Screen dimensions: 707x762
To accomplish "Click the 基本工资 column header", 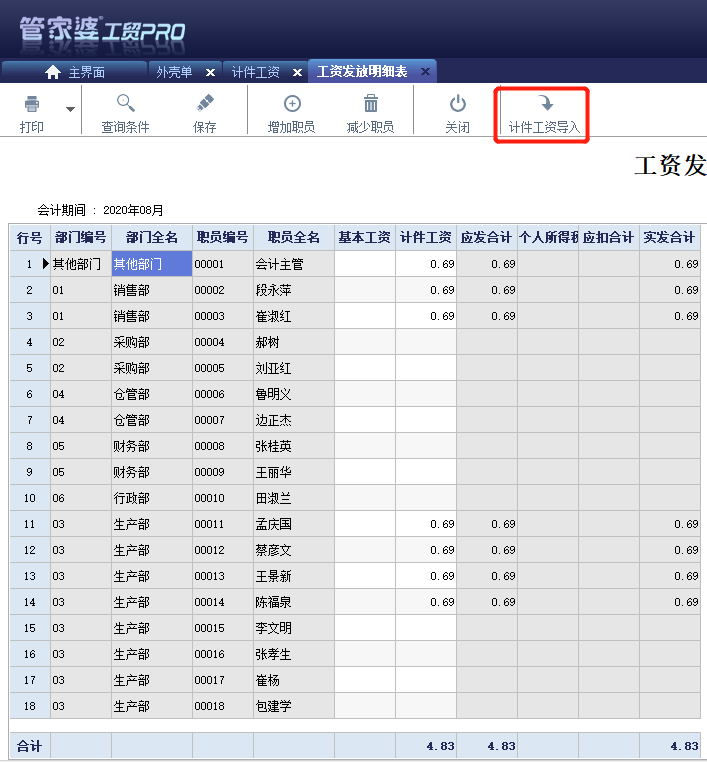I will click(364, 237).
